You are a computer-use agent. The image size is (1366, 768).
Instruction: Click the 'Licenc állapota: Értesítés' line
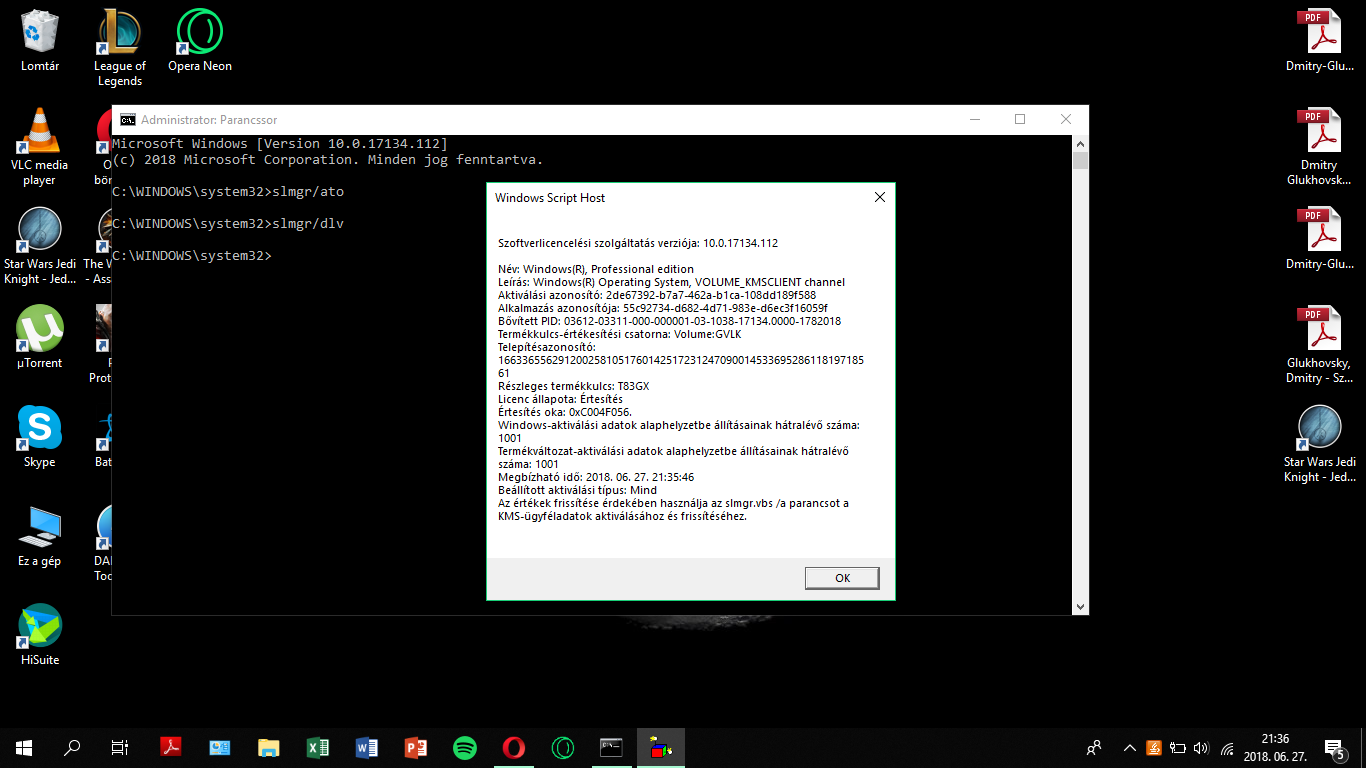tap(560, 399)
